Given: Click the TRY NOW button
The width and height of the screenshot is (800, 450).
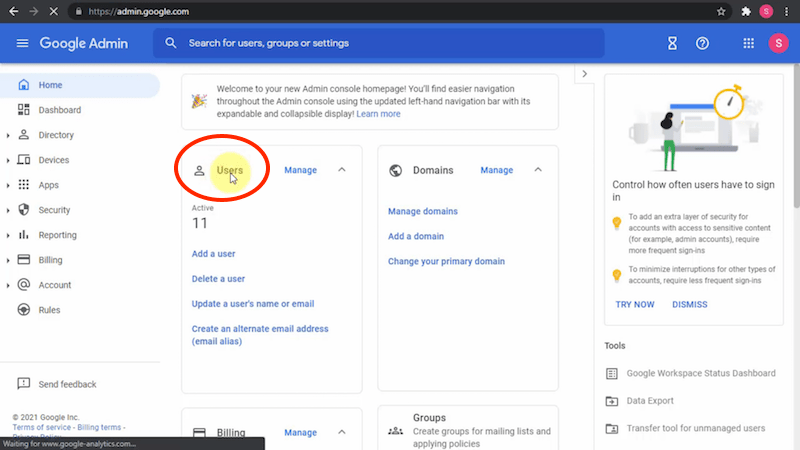Looking at the screenshot, I should click(x=635, y=305).
